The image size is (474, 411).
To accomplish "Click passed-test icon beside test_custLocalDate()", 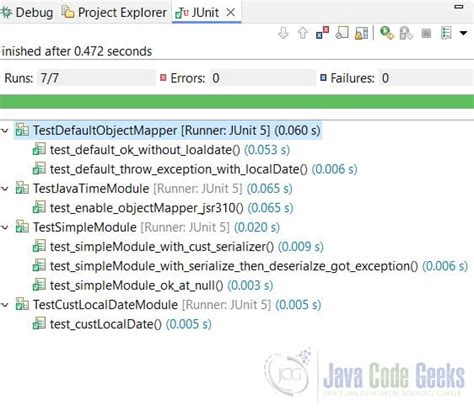I will pyautogui.click(x=39, y=324).
